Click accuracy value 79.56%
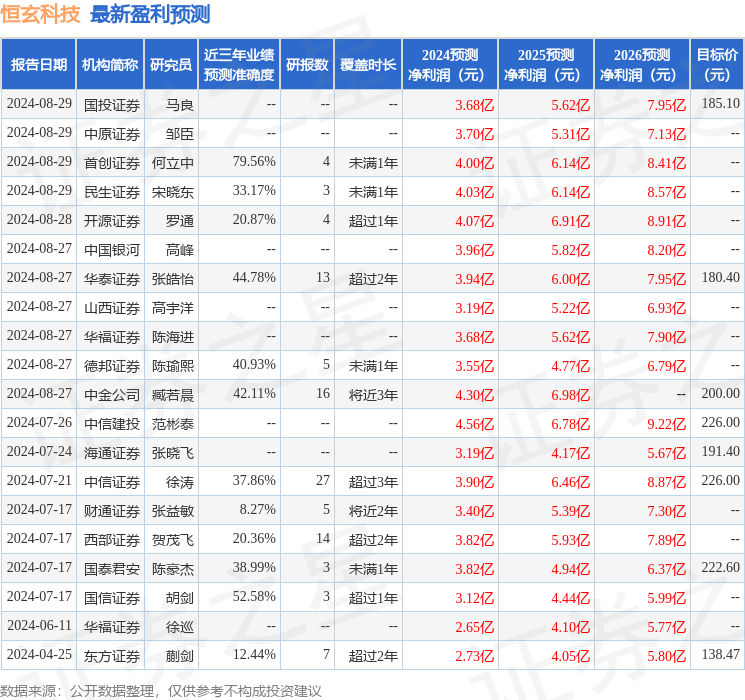This screenshot has height=700, width=745. (254, 162)
